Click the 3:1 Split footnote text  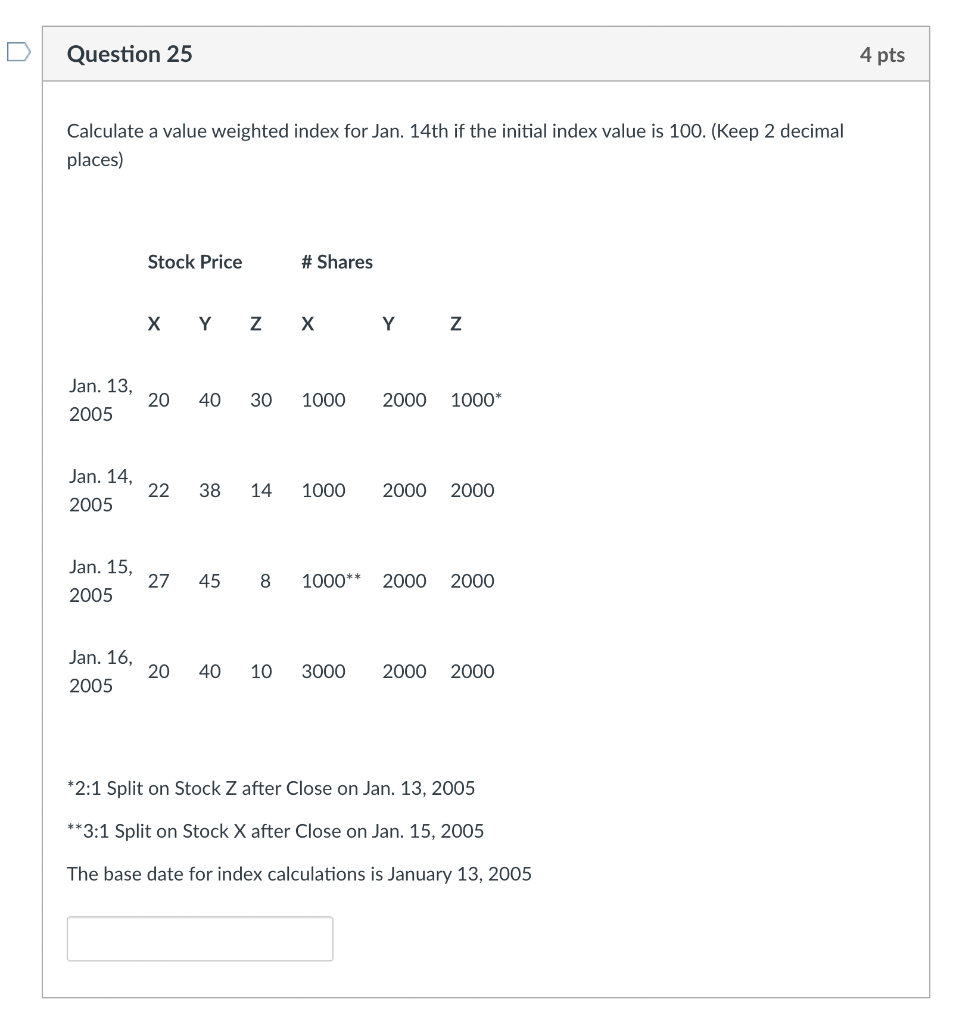coord(276,831)
